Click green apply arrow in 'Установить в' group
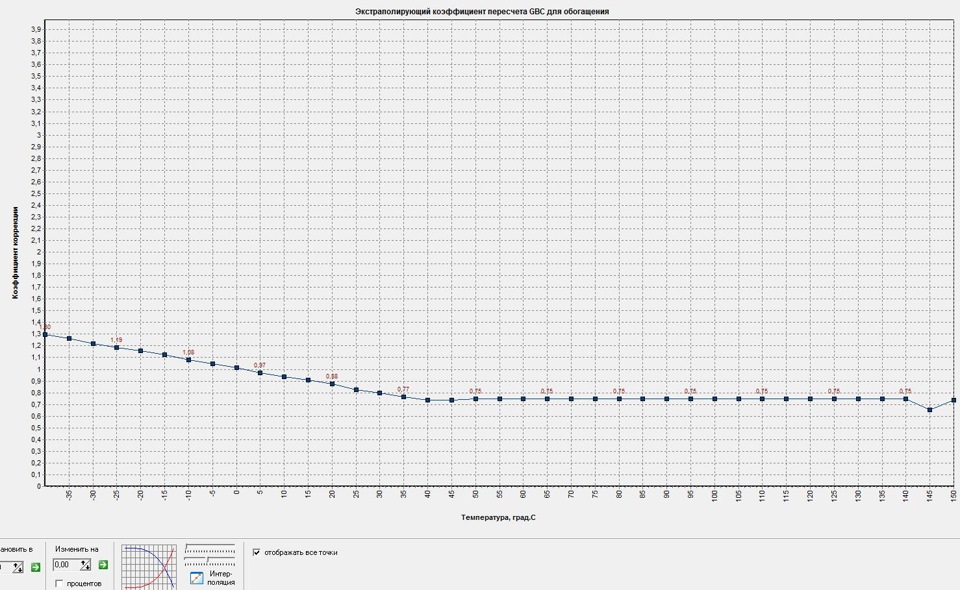The width and height of the screenshot is (960, 590). [x=36, y=567]
